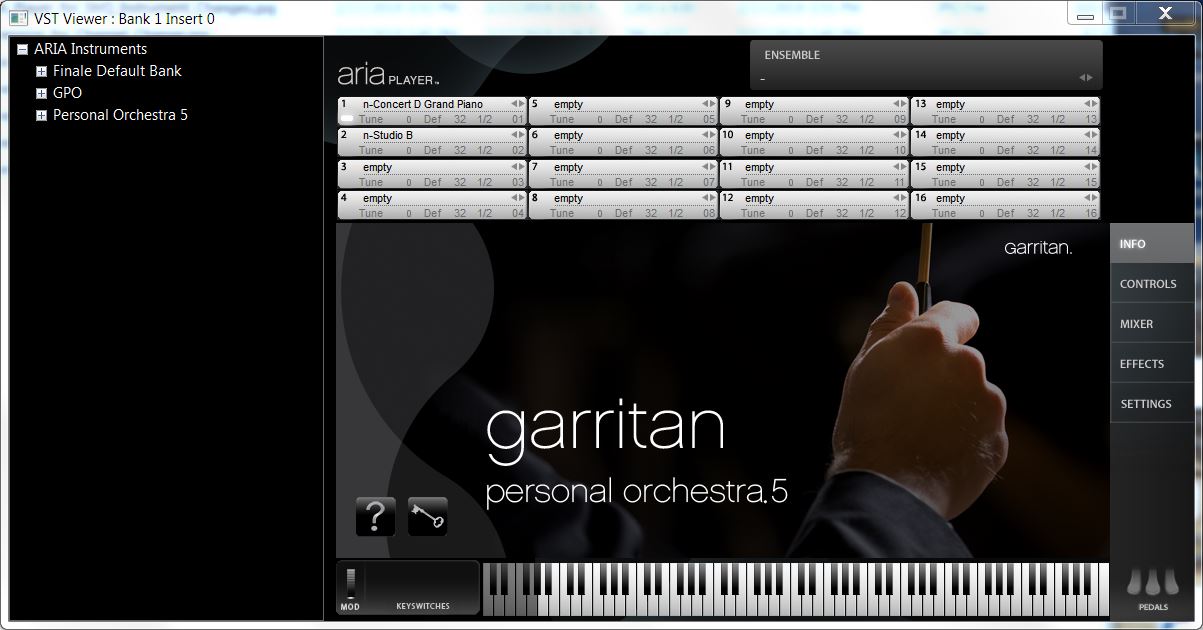Open the question mark help icon
The height and width of the screenshot is (630, 1203).
coord(375,517)
